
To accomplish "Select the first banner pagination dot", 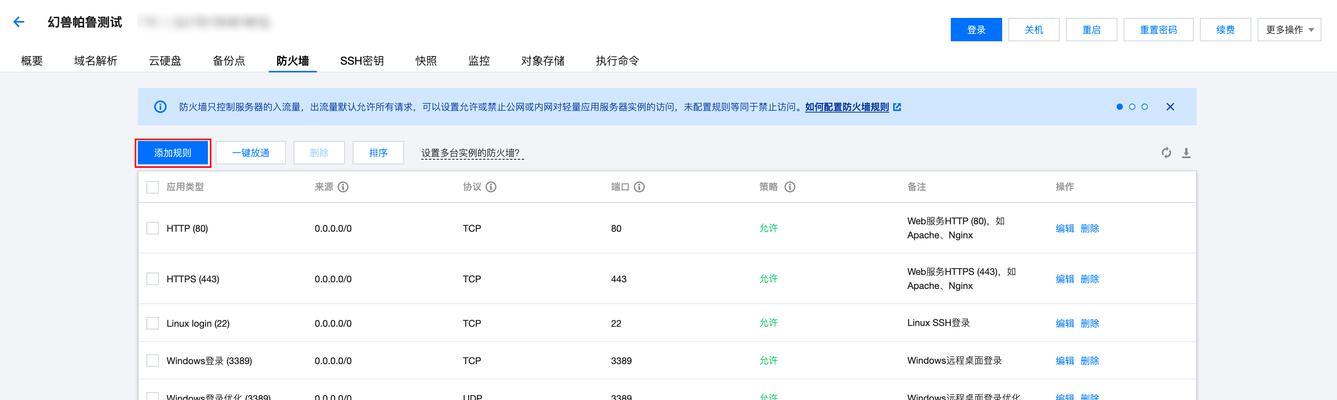I will click(1120, 107).
